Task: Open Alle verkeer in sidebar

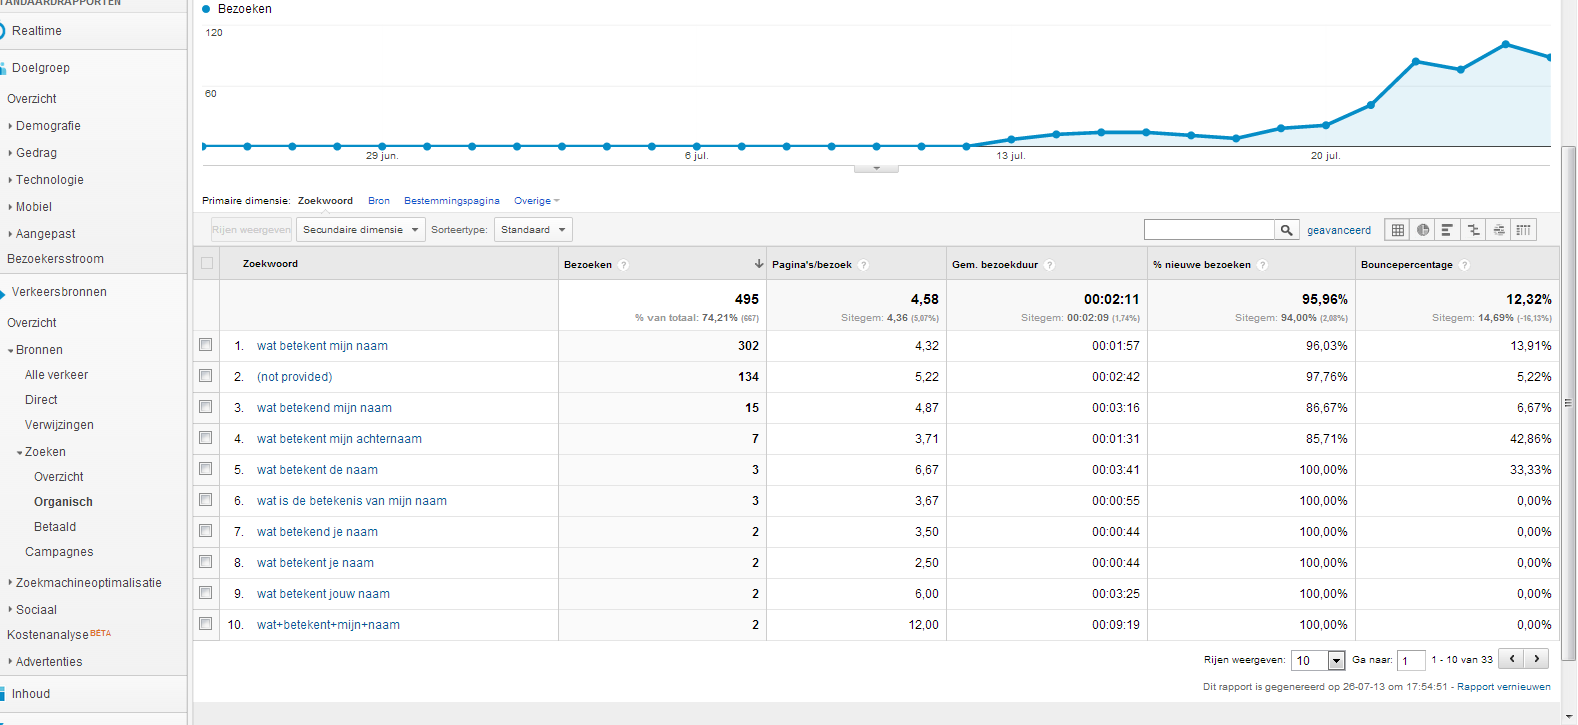Action: (56, 375)
